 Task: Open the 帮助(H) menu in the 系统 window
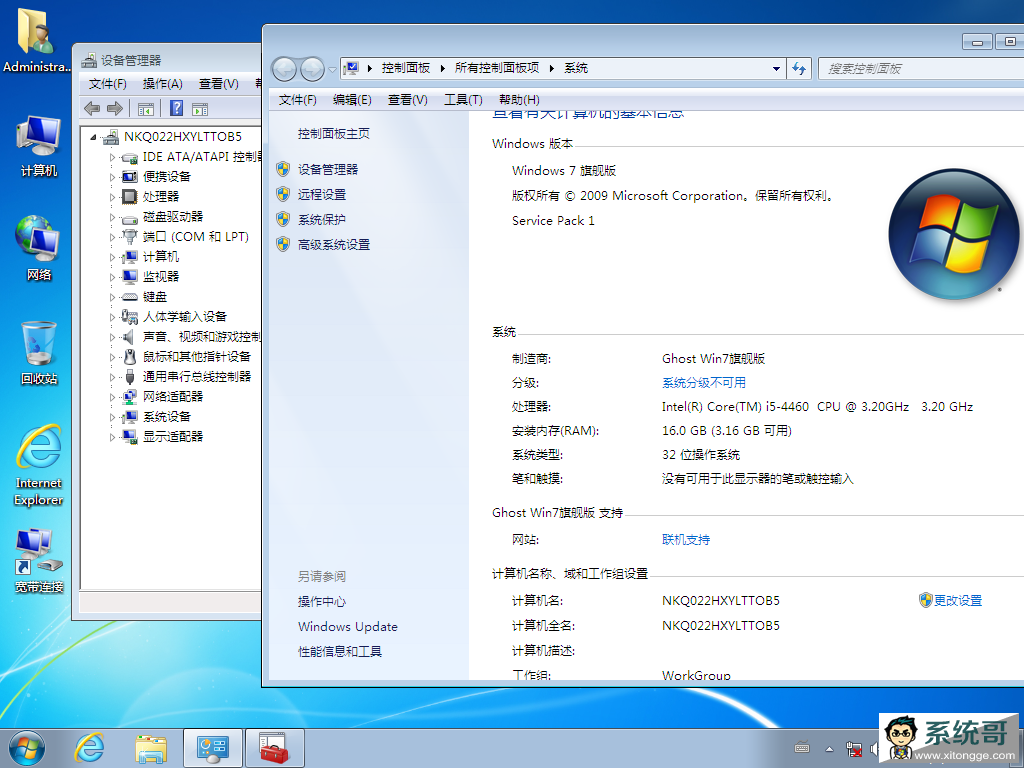pos(519,99)
